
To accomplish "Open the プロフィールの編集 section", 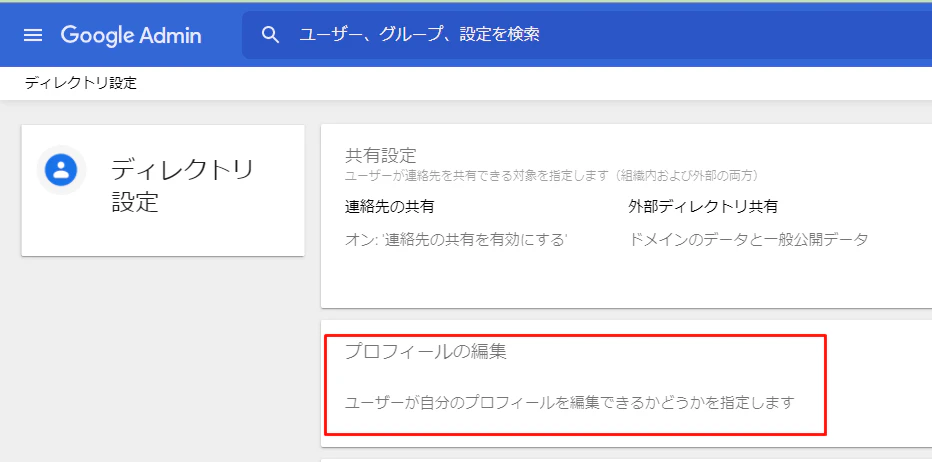I will click(x=426, y=351).
